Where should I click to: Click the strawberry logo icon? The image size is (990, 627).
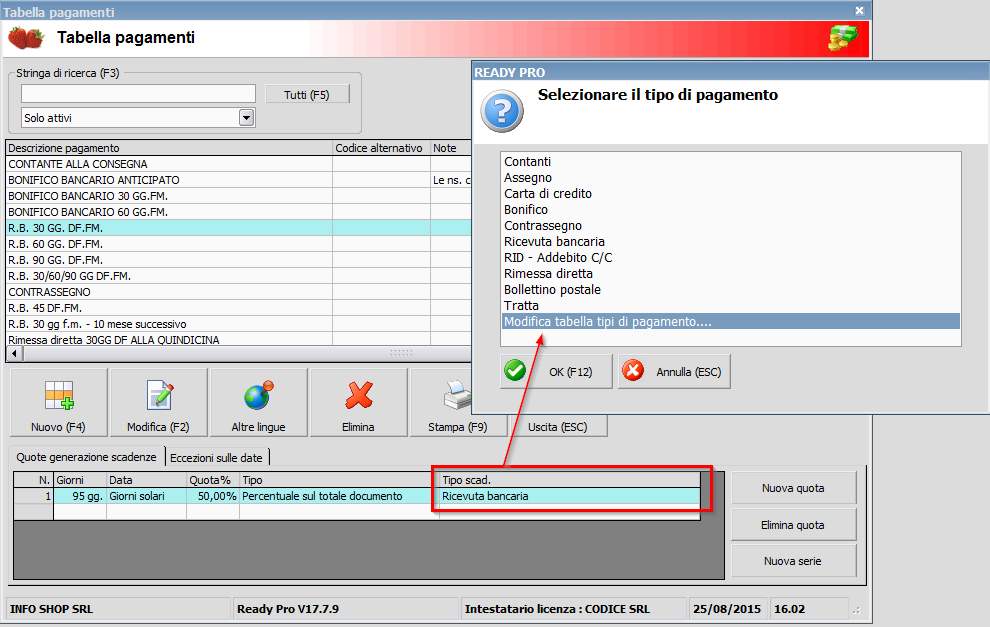click(x=26, y=38)
